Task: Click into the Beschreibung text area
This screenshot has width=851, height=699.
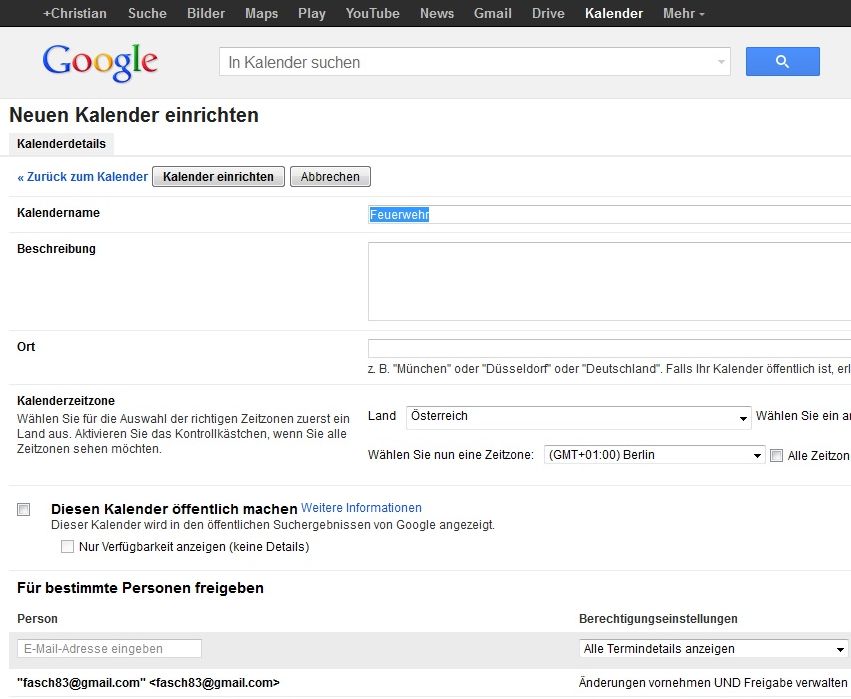Action: (609, 281)
